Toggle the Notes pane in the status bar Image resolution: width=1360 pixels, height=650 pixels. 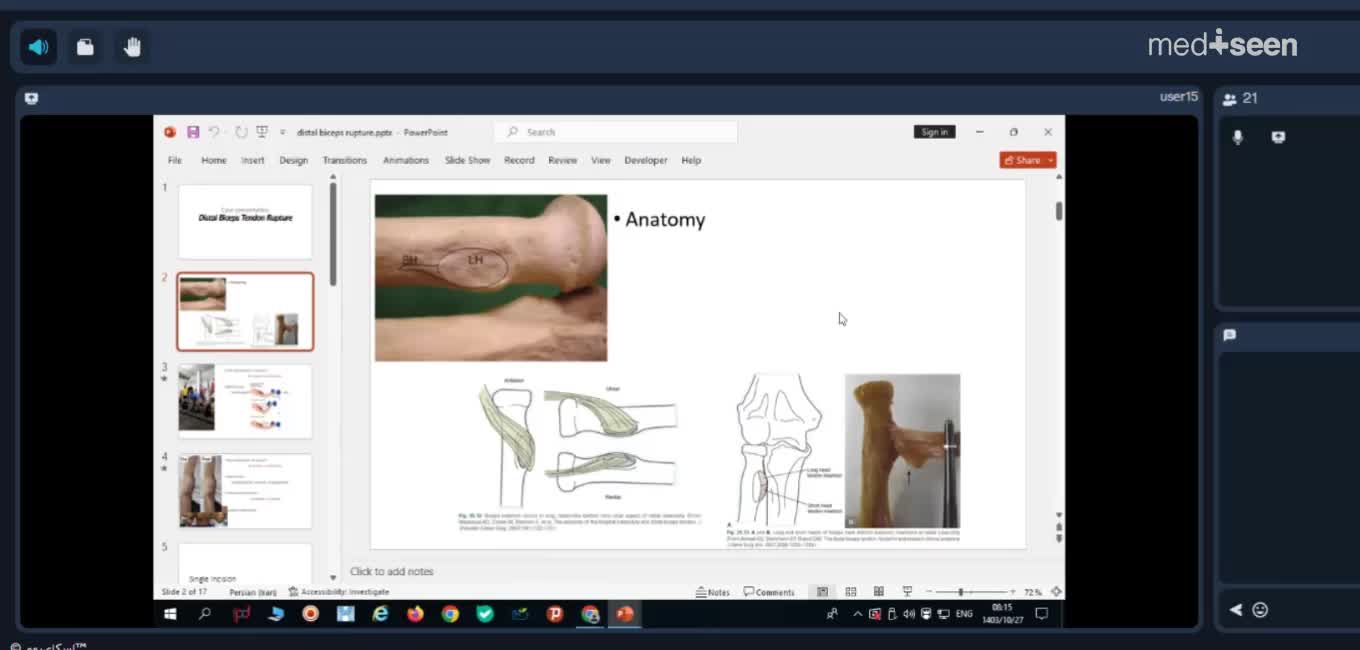tap(713, 592)
